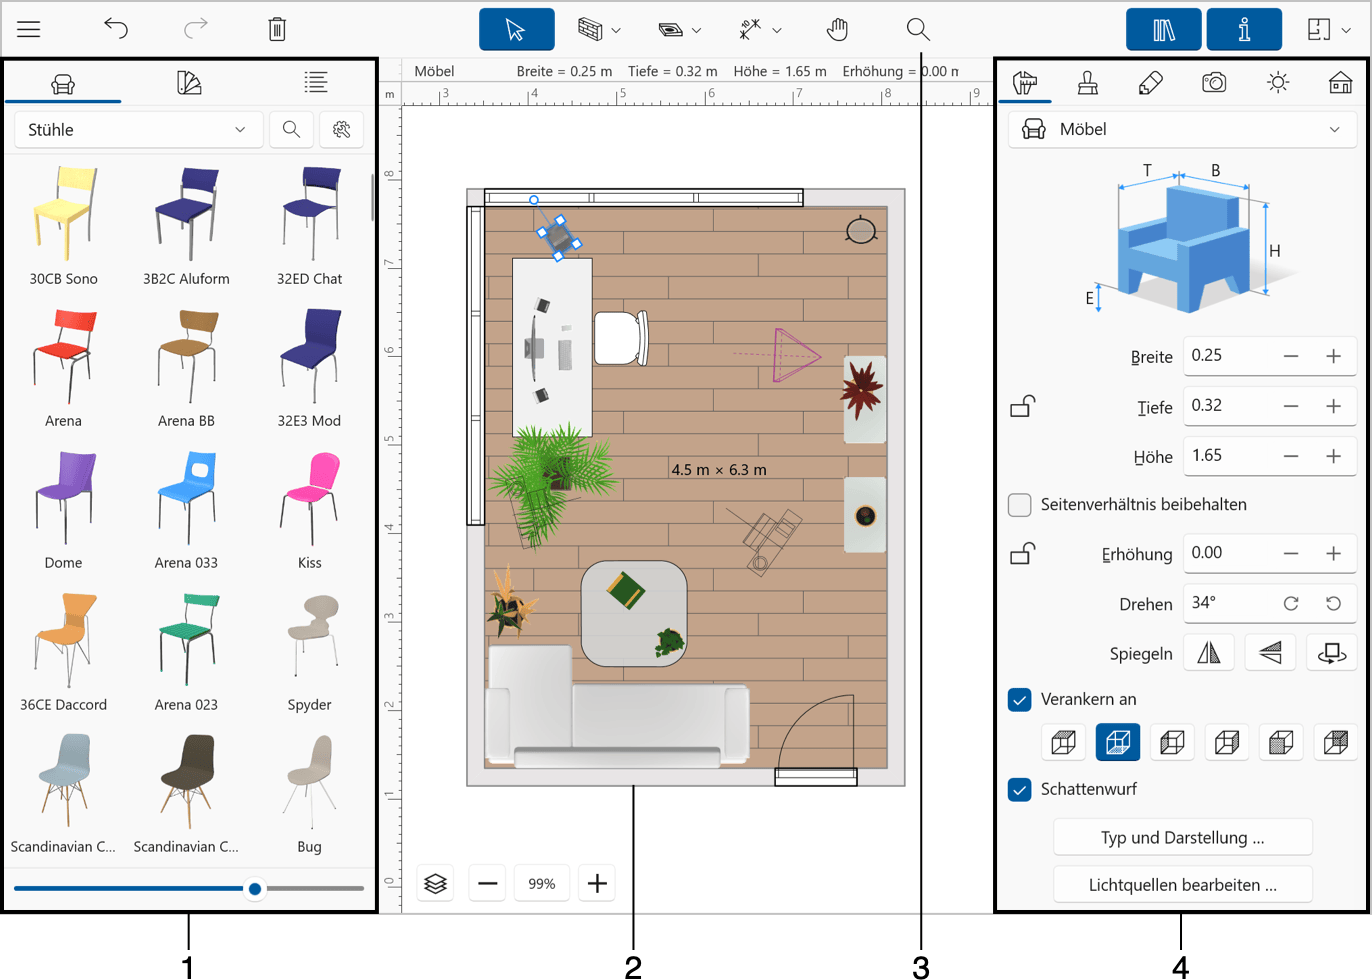Click the undo arrow icon
The width and height of the screenshot is (1372, 980).
pos(116,29)
